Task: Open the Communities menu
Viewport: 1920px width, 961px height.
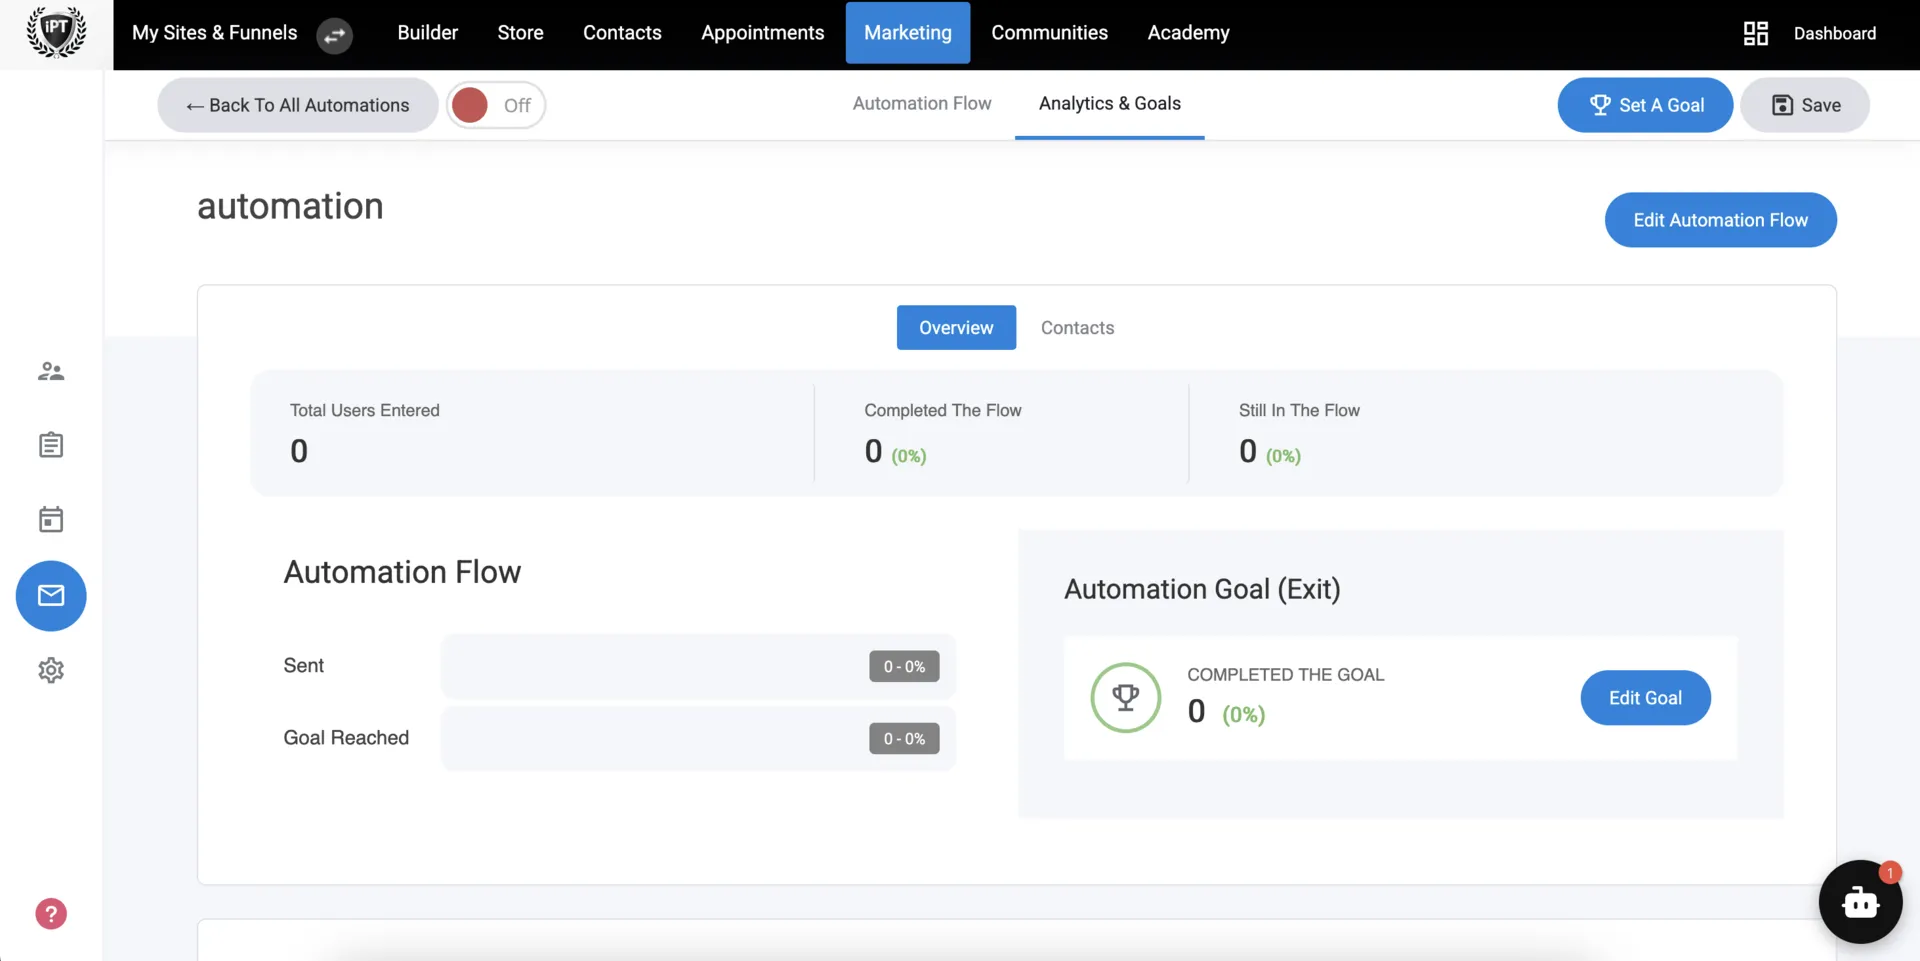Action: pos(1050,33)
